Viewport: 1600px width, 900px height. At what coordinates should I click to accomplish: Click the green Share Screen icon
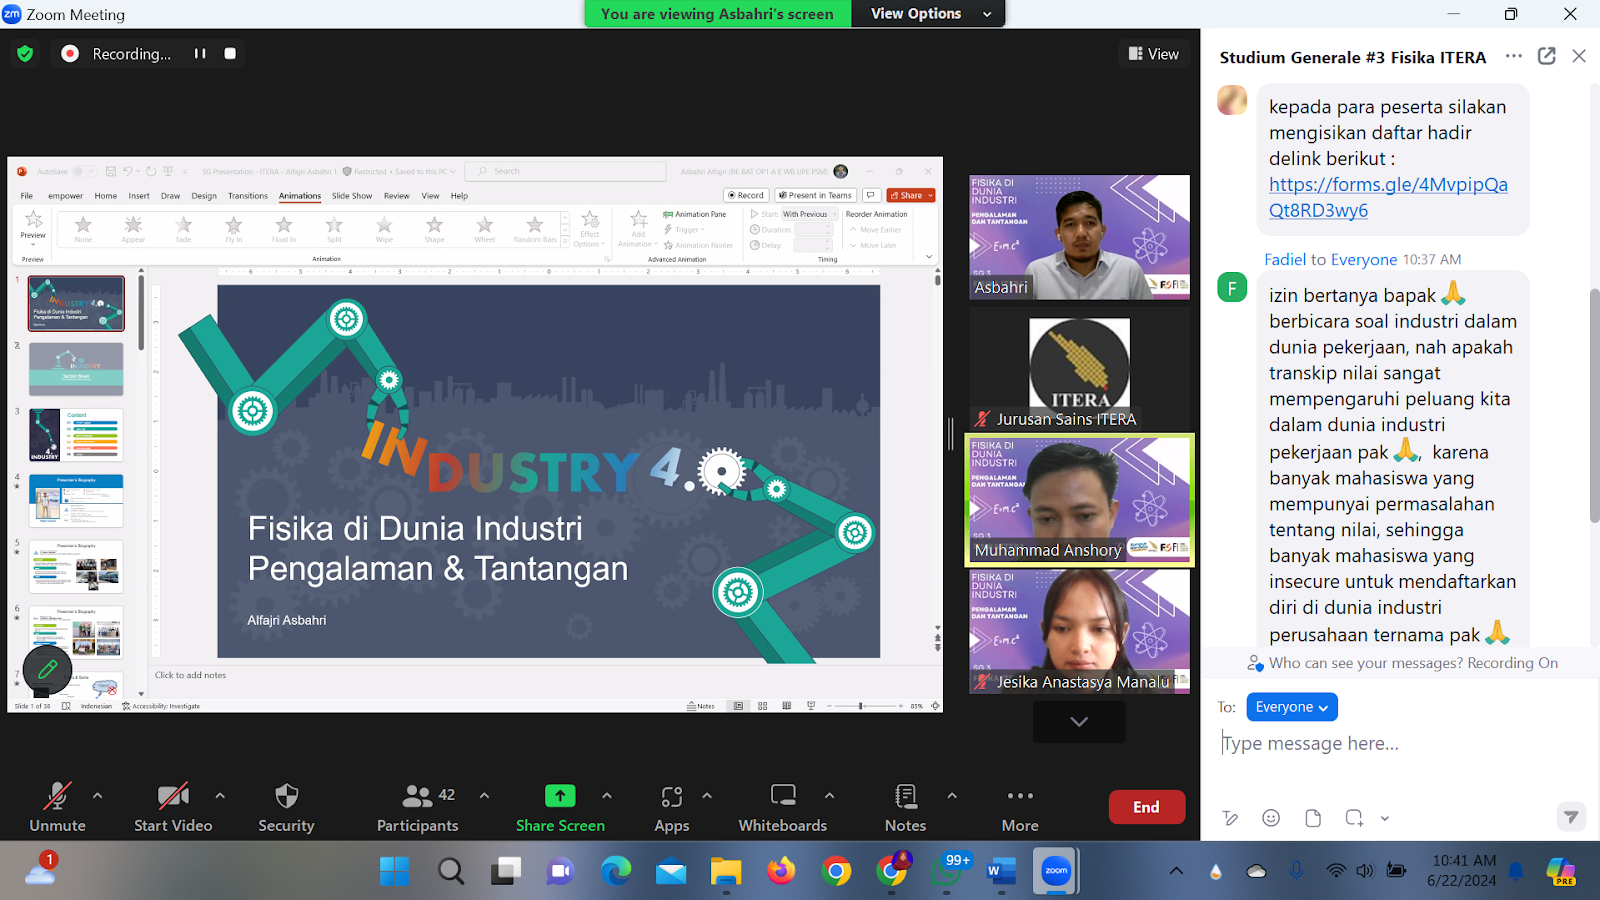(560, 796)
